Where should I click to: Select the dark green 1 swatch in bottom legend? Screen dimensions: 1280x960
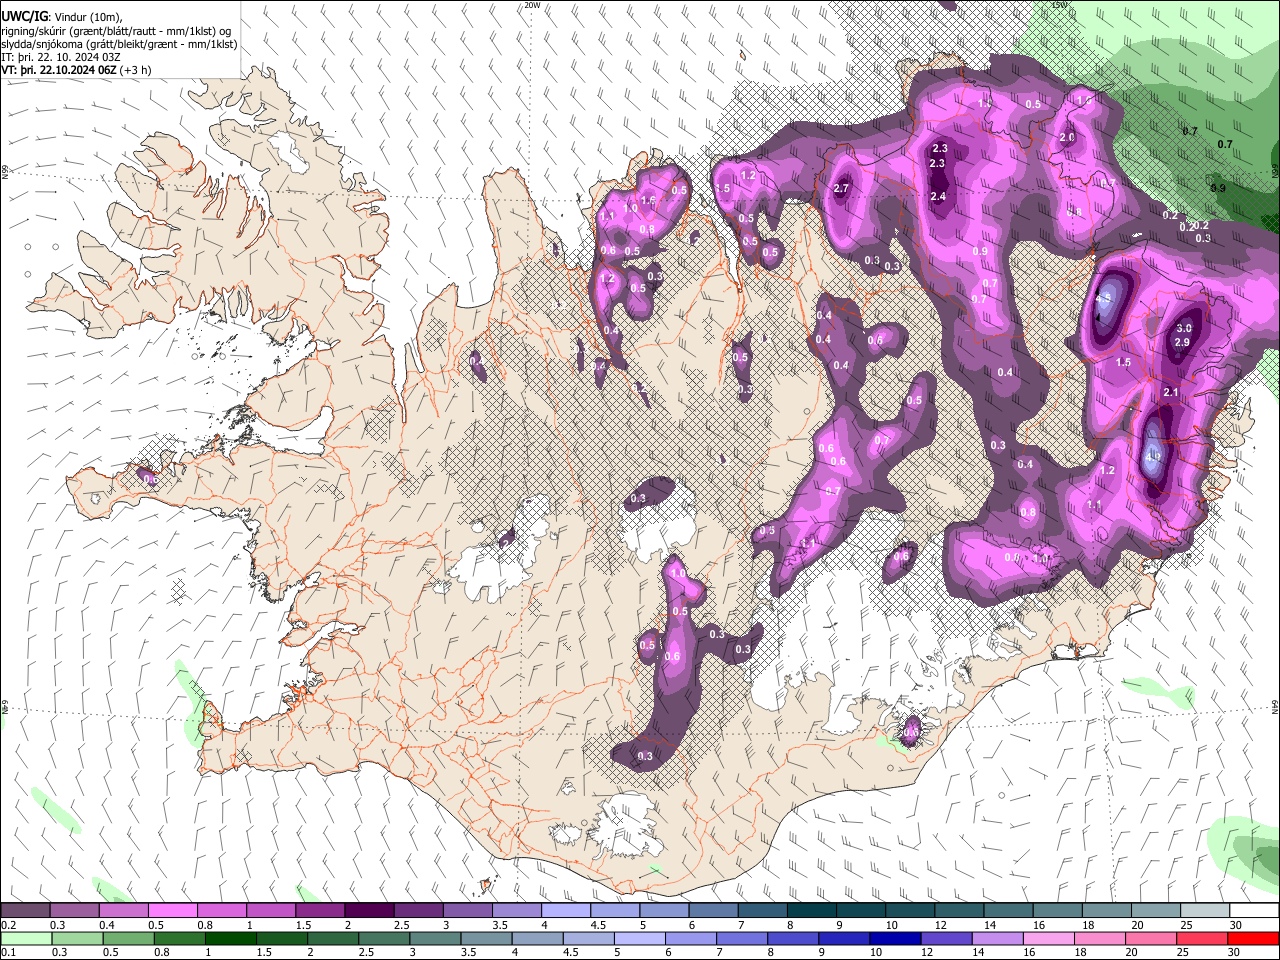230,938
